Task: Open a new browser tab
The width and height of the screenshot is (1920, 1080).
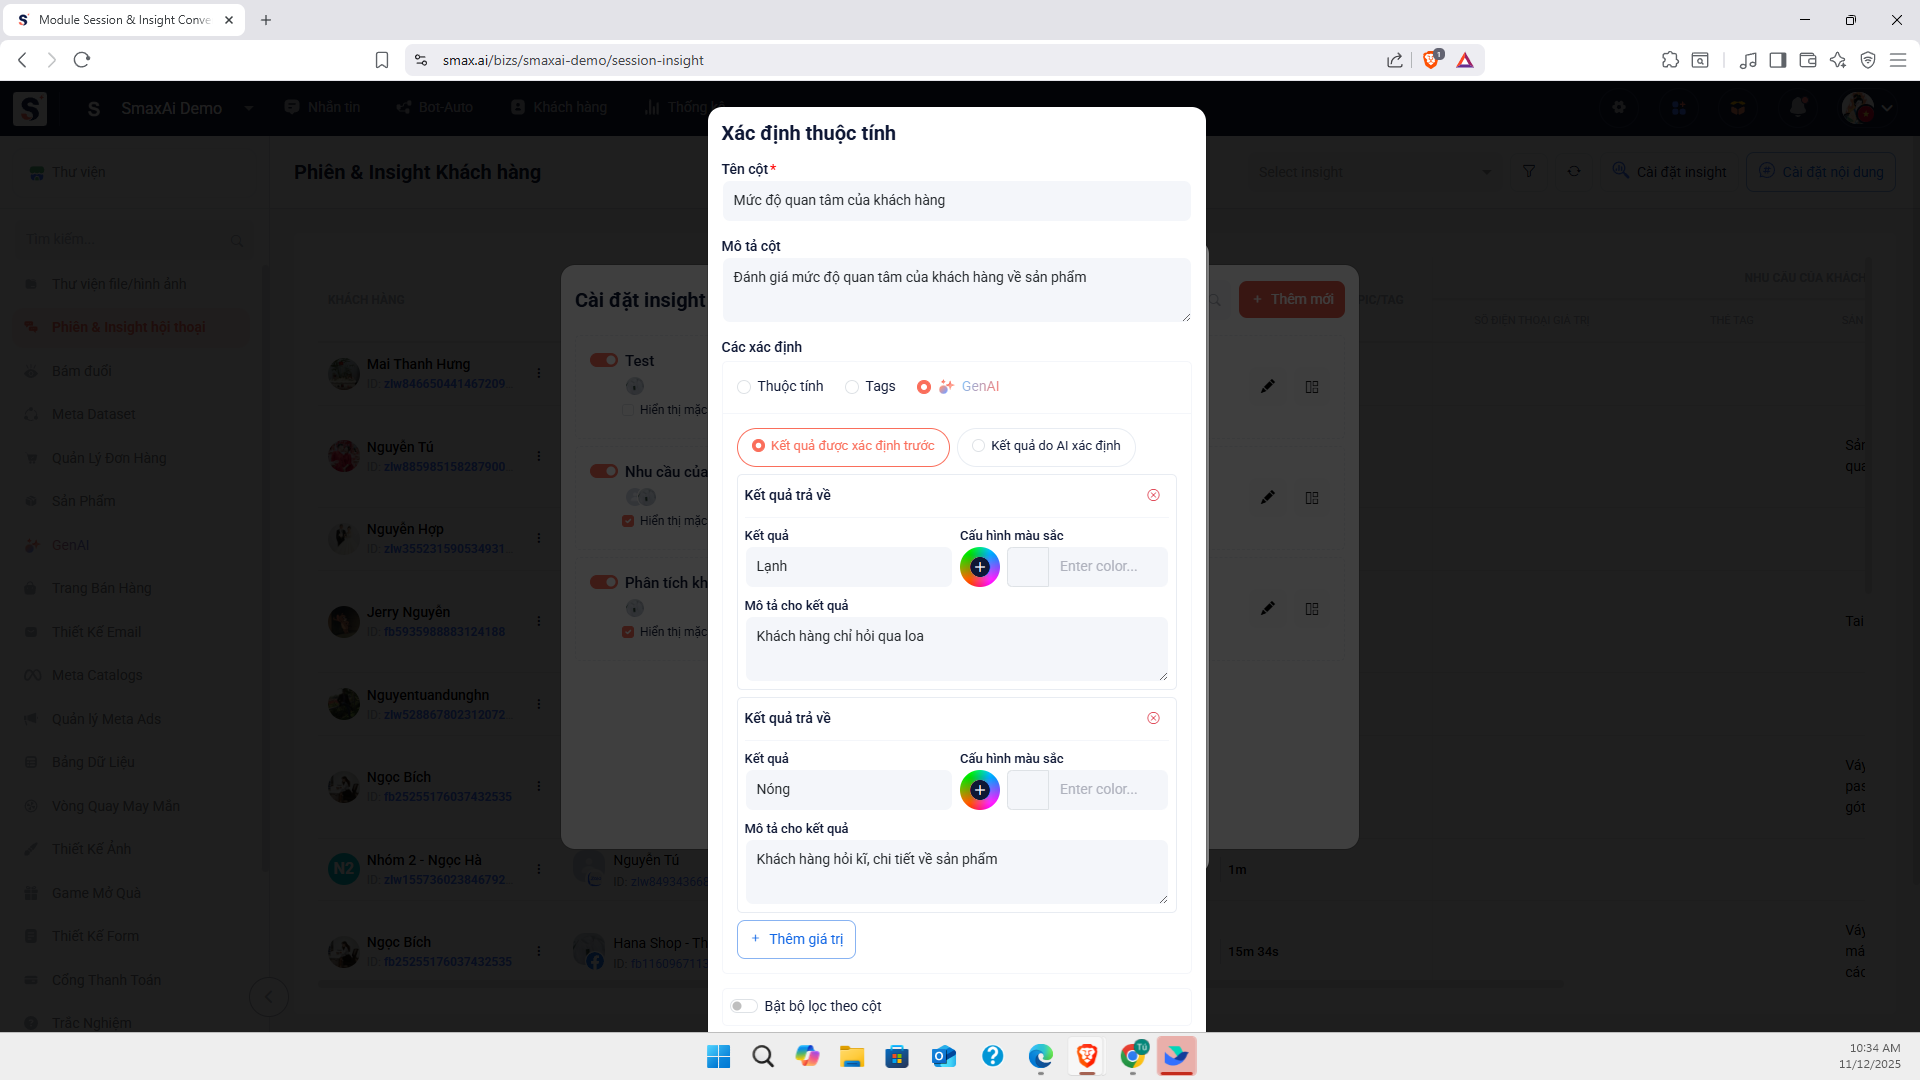Action: [266, 20]
